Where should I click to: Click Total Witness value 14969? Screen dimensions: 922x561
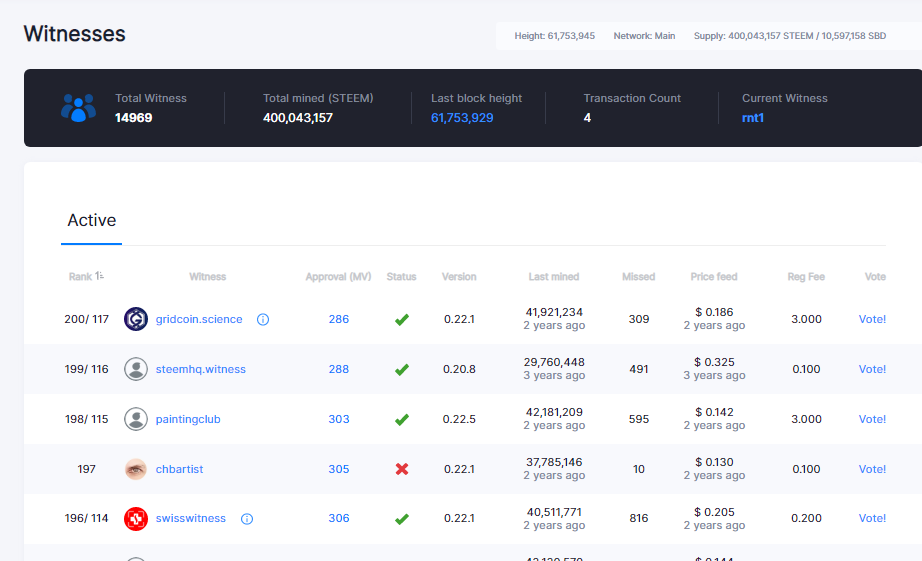pyautogui.click(x=133, y=118)
